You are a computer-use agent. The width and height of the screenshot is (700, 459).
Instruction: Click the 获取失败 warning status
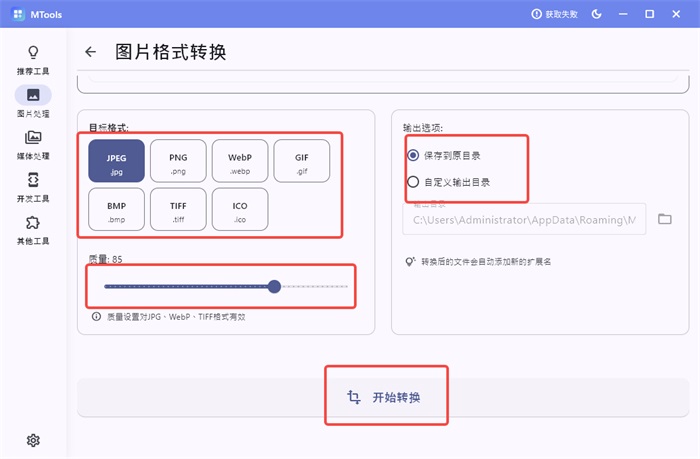(x=554, y=14)
